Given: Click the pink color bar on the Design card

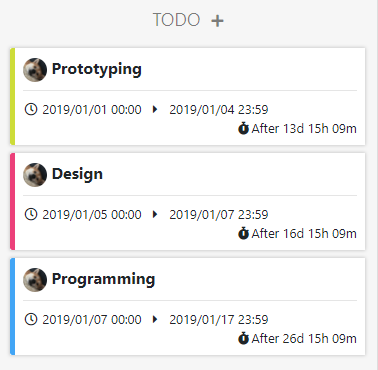Looking at the screenshot, I should click(12, 201).
